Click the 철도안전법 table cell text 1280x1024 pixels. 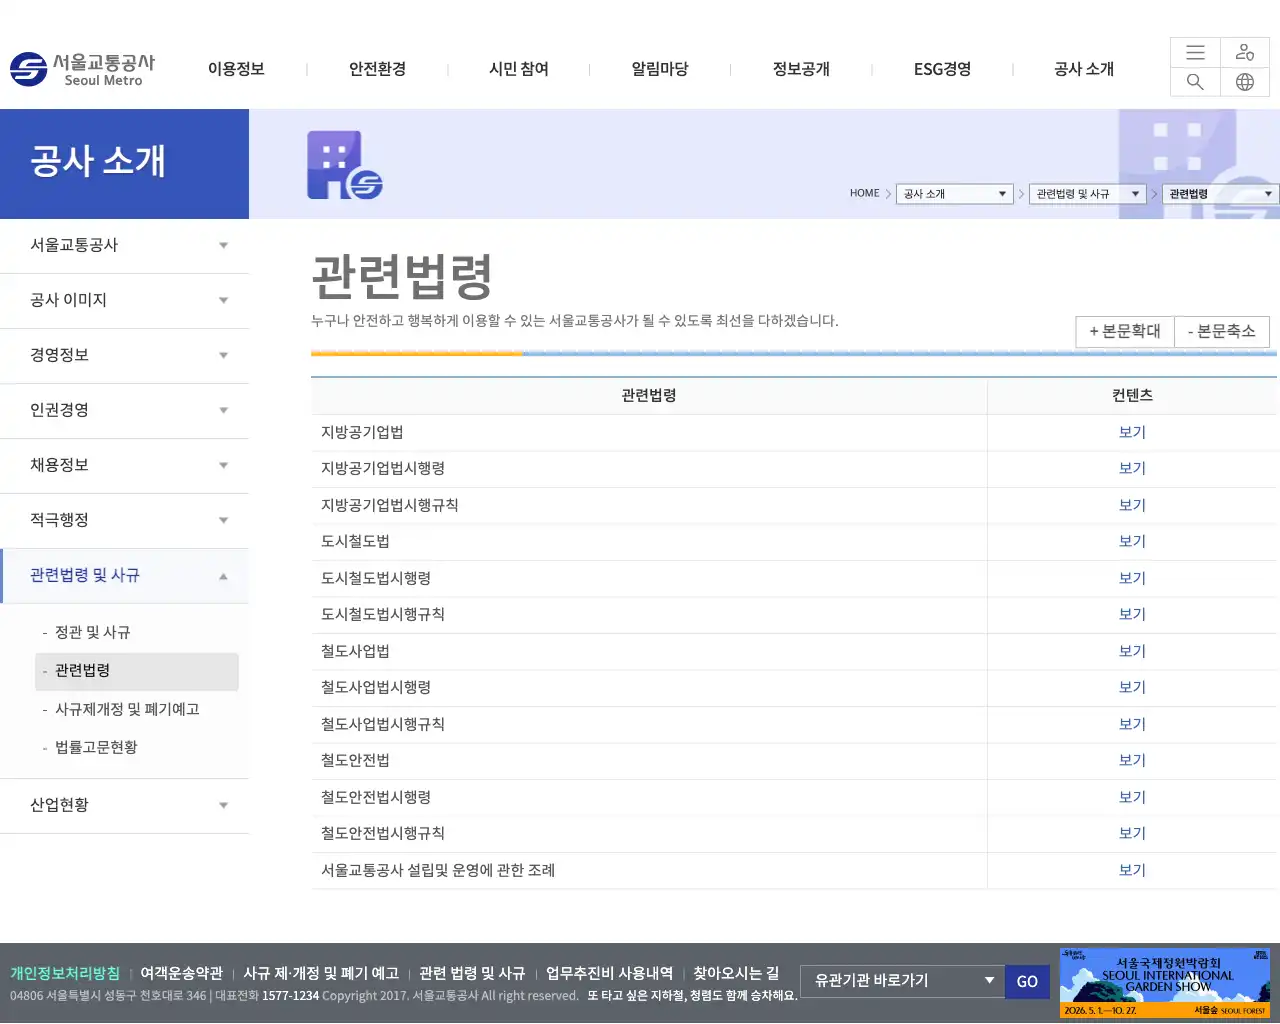(x=355, y=761)
